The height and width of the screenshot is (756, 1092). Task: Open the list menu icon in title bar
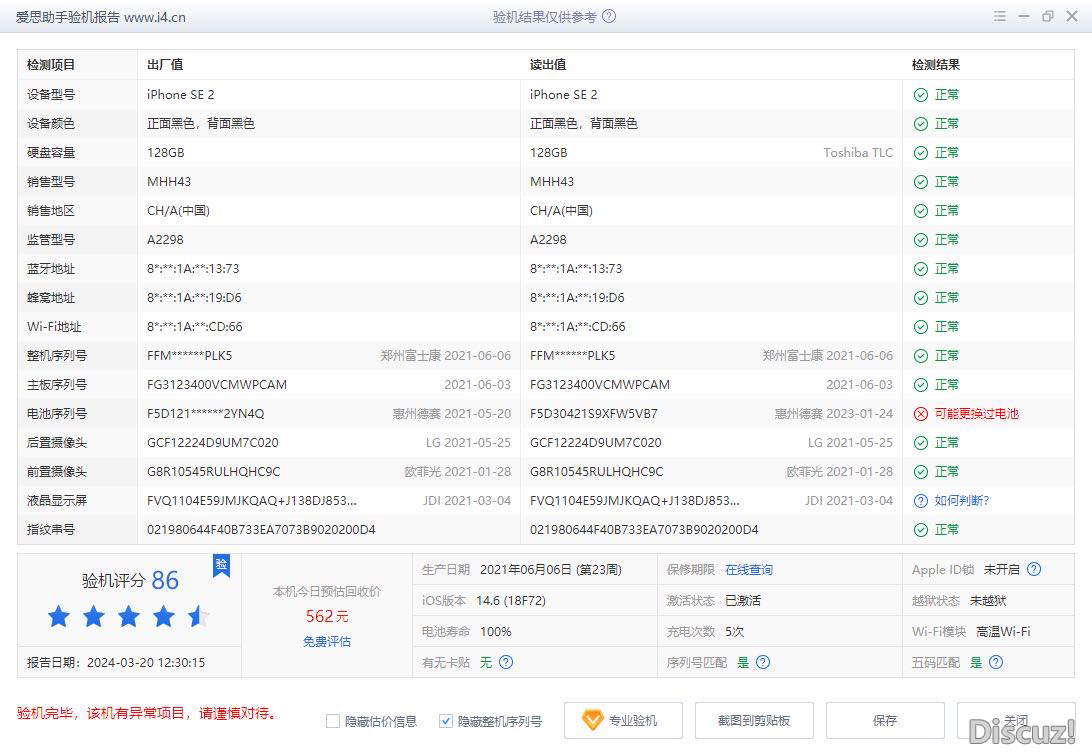pos(1000,16)
